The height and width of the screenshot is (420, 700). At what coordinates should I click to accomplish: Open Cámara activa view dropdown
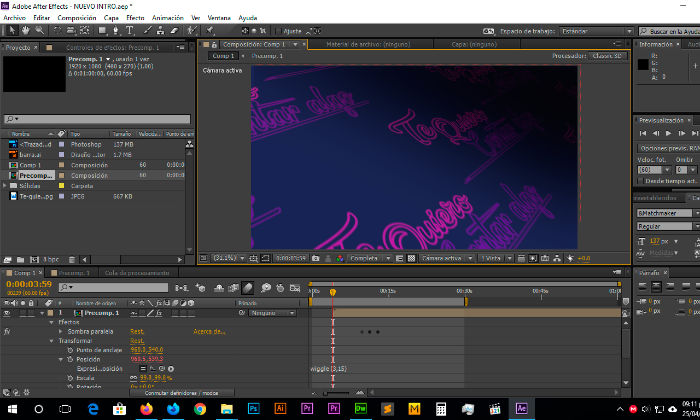coord(446,258)
